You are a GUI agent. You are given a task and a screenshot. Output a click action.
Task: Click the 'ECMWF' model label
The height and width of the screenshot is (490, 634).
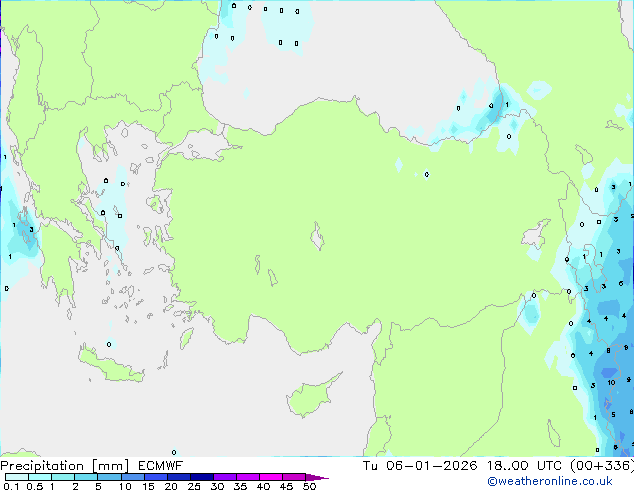point(161,466)
